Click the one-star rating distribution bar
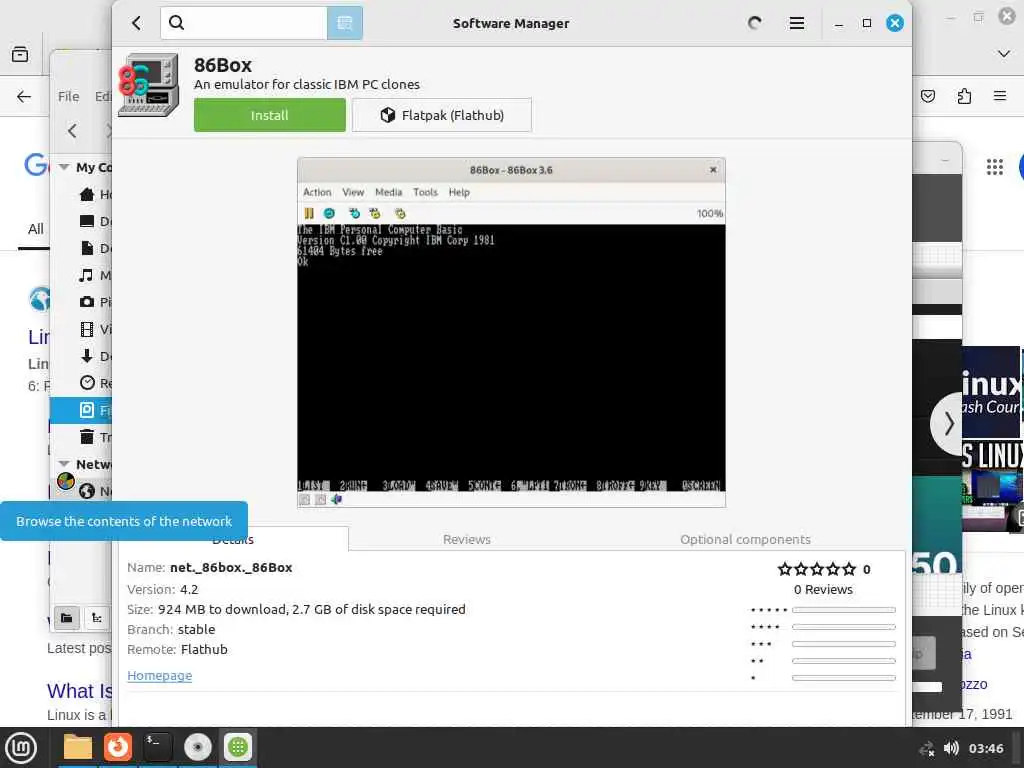Viewport: 1024px width, 768px height. pos(844,678)
